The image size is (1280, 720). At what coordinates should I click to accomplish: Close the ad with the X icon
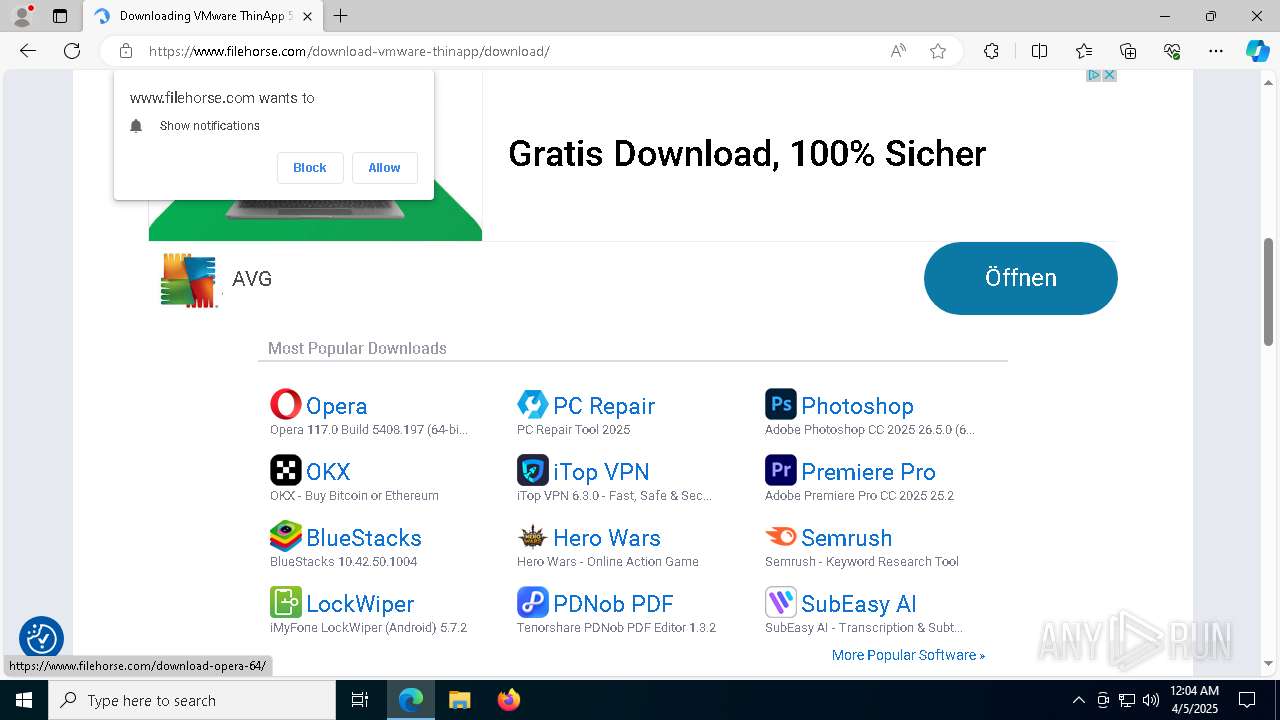coord(1109,76)
